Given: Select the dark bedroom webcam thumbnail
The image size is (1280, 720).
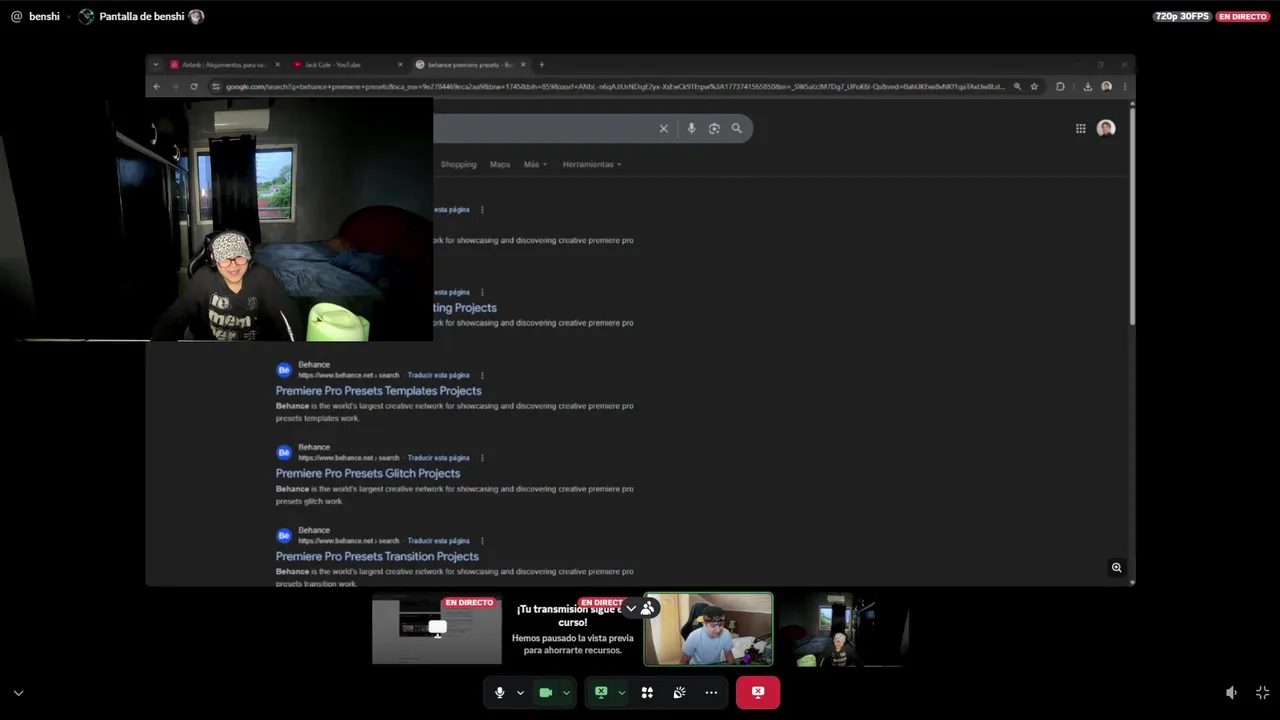Looking at the screenshot, I should point(843,629).
